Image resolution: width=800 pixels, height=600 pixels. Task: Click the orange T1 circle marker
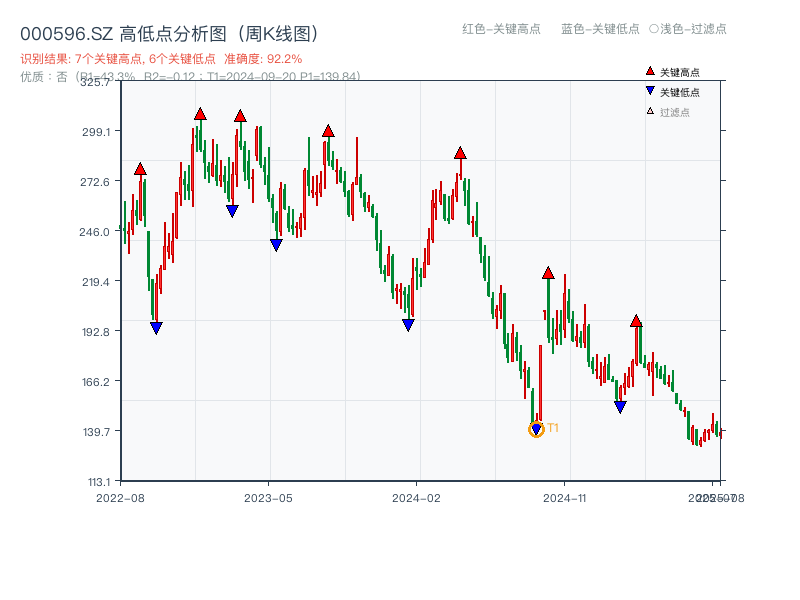point(535,430)
